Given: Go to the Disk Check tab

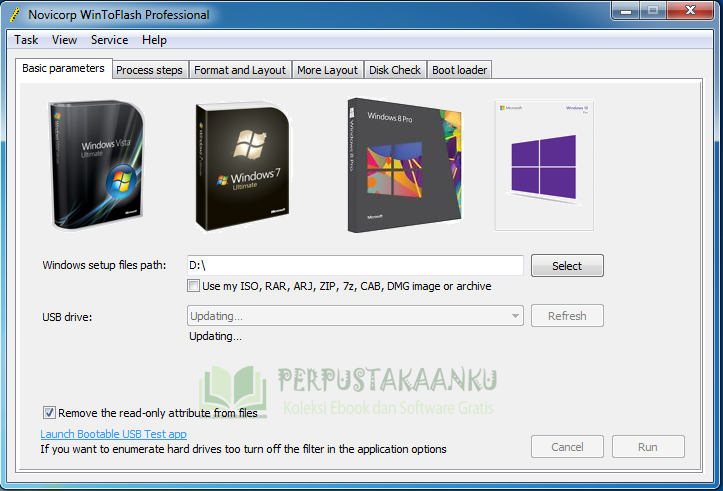Looking at the screenshot, I should click(x=395, y=70).
